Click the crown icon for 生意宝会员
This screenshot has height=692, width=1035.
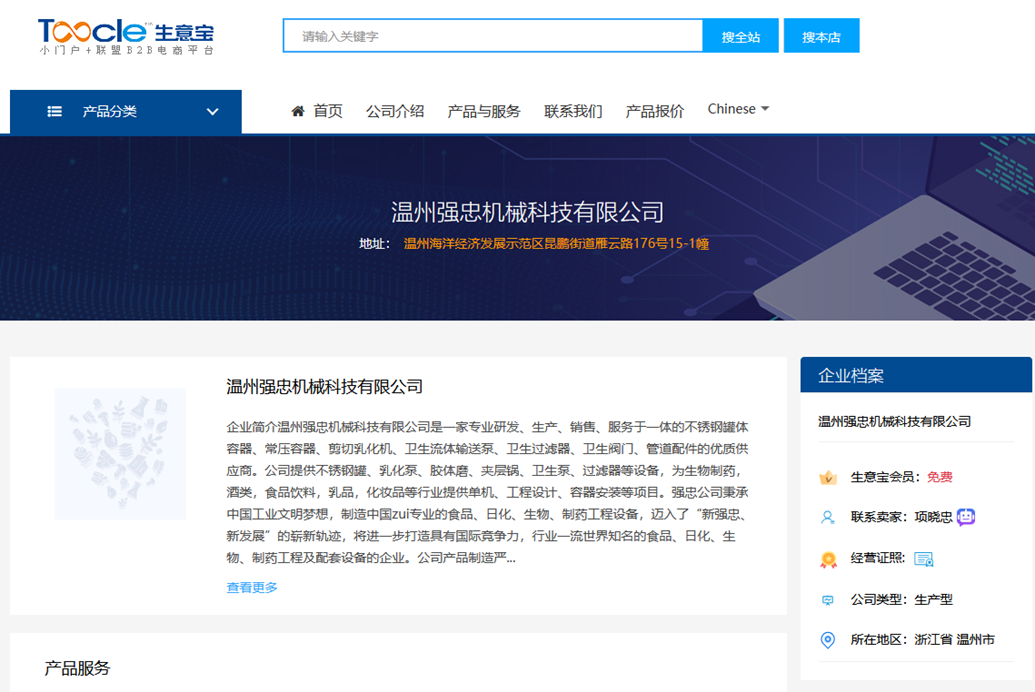tap(828, 477)
